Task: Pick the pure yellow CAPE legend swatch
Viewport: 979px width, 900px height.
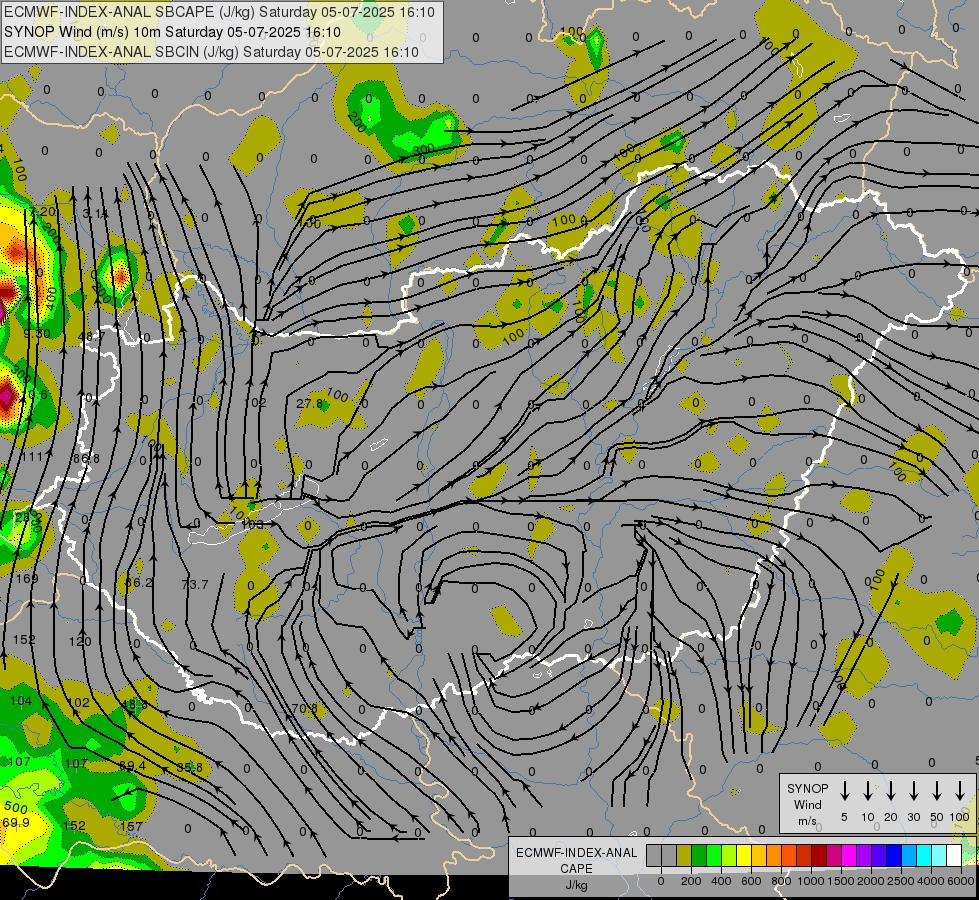Action: (744, 856)
